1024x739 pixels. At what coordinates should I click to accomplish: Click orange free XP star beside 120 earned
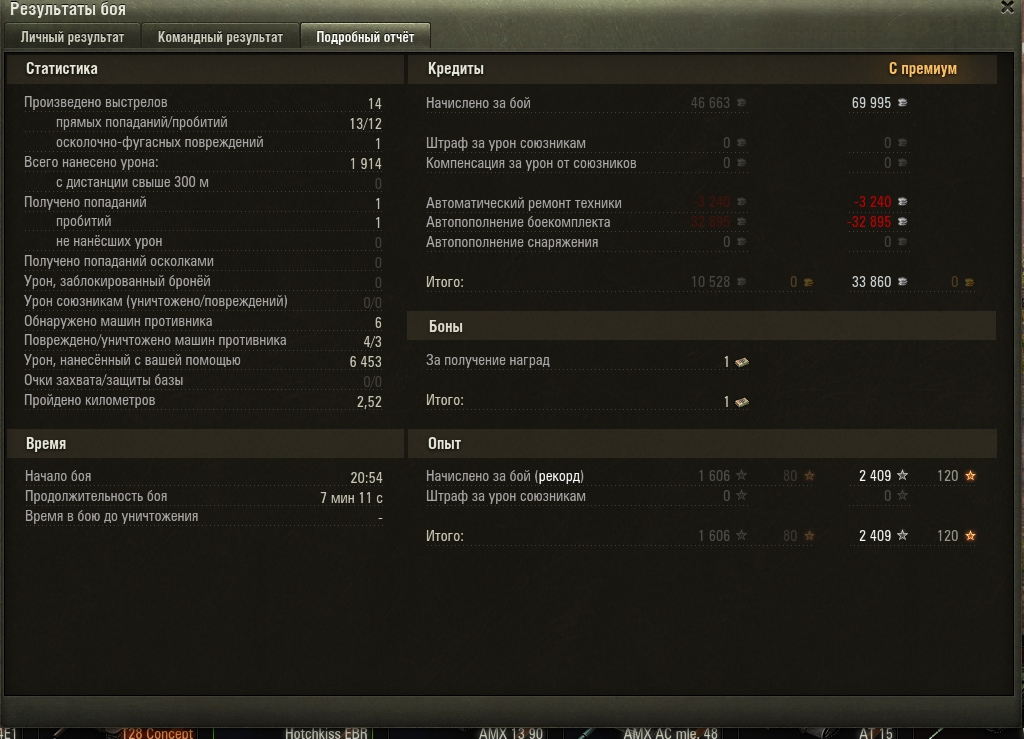point(970,476)
